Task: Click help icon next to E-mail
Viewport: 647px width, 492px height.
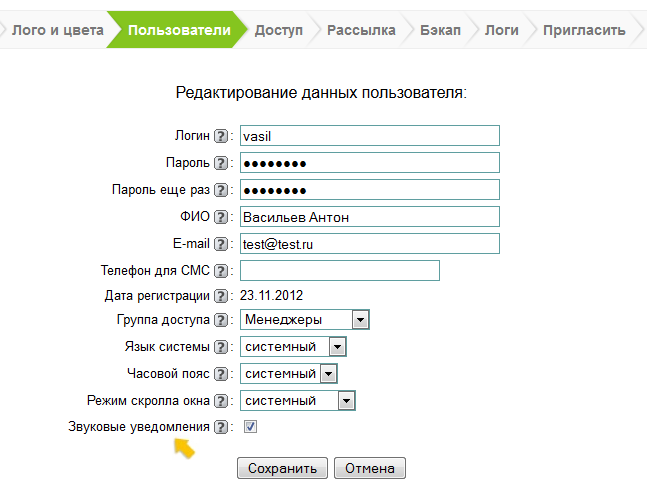Action: click(221, 244)
